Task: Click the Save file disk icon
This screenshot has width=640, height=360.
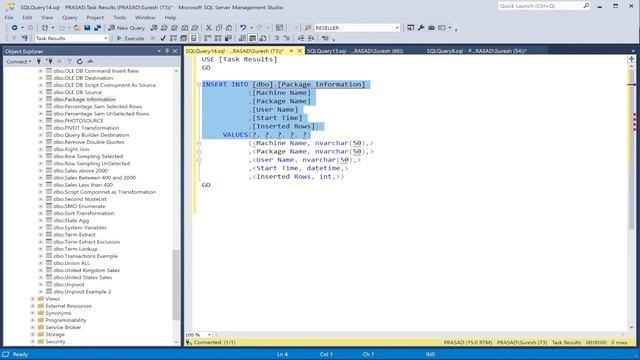Action: pos(87,28)
